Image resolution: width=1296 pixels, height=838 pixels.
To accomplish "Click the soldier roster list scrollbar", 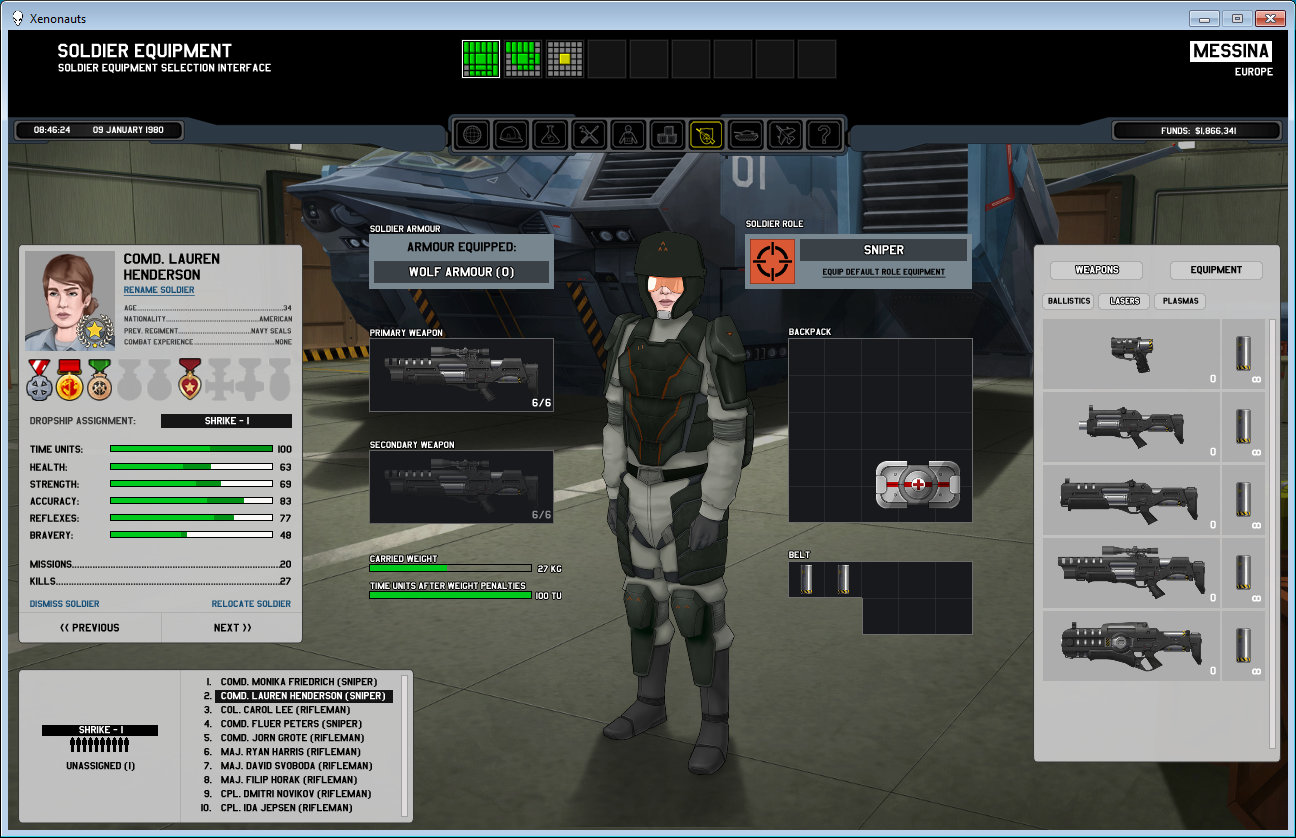I will pyautogui.click(x=404, y=746).
